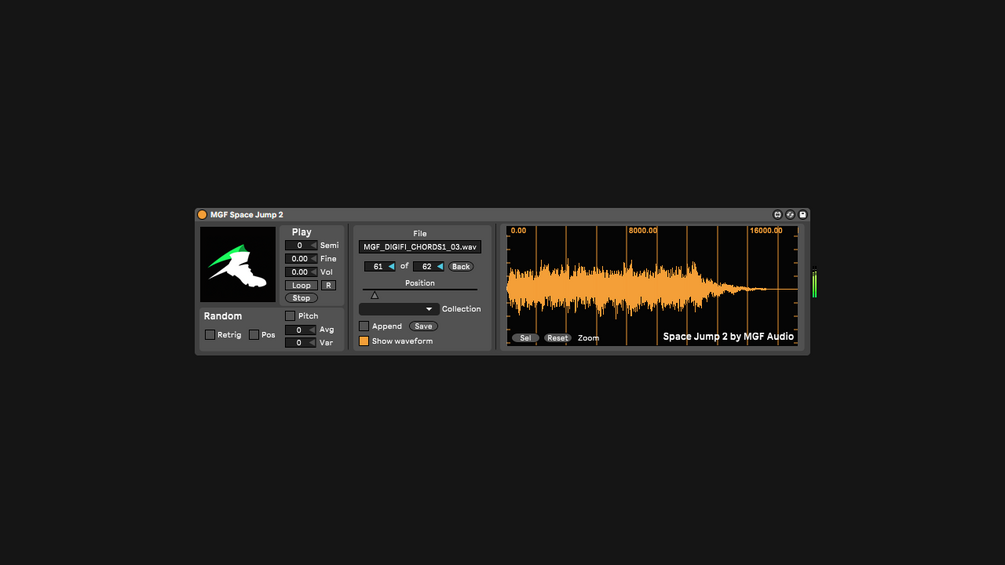Click the Var number box

pyautogui.click(x=300, y=343)
